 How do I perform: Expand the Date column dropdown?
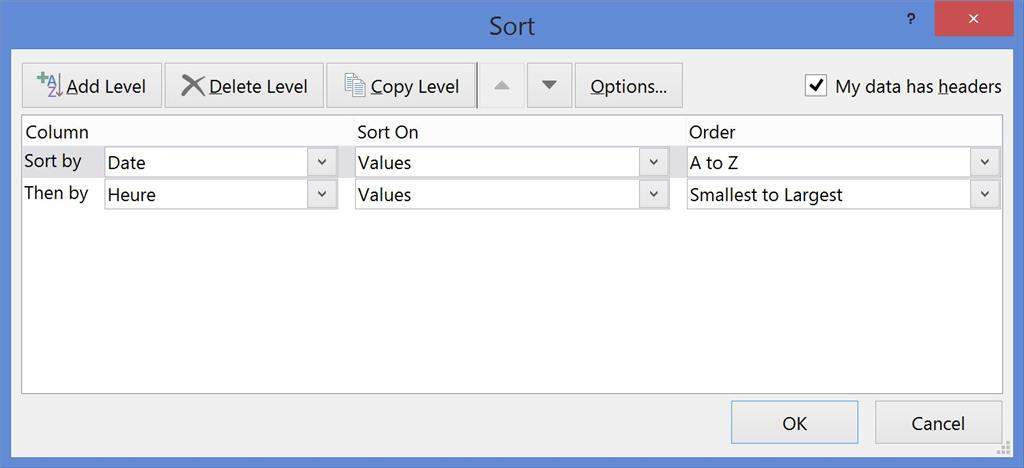(322, 162)
